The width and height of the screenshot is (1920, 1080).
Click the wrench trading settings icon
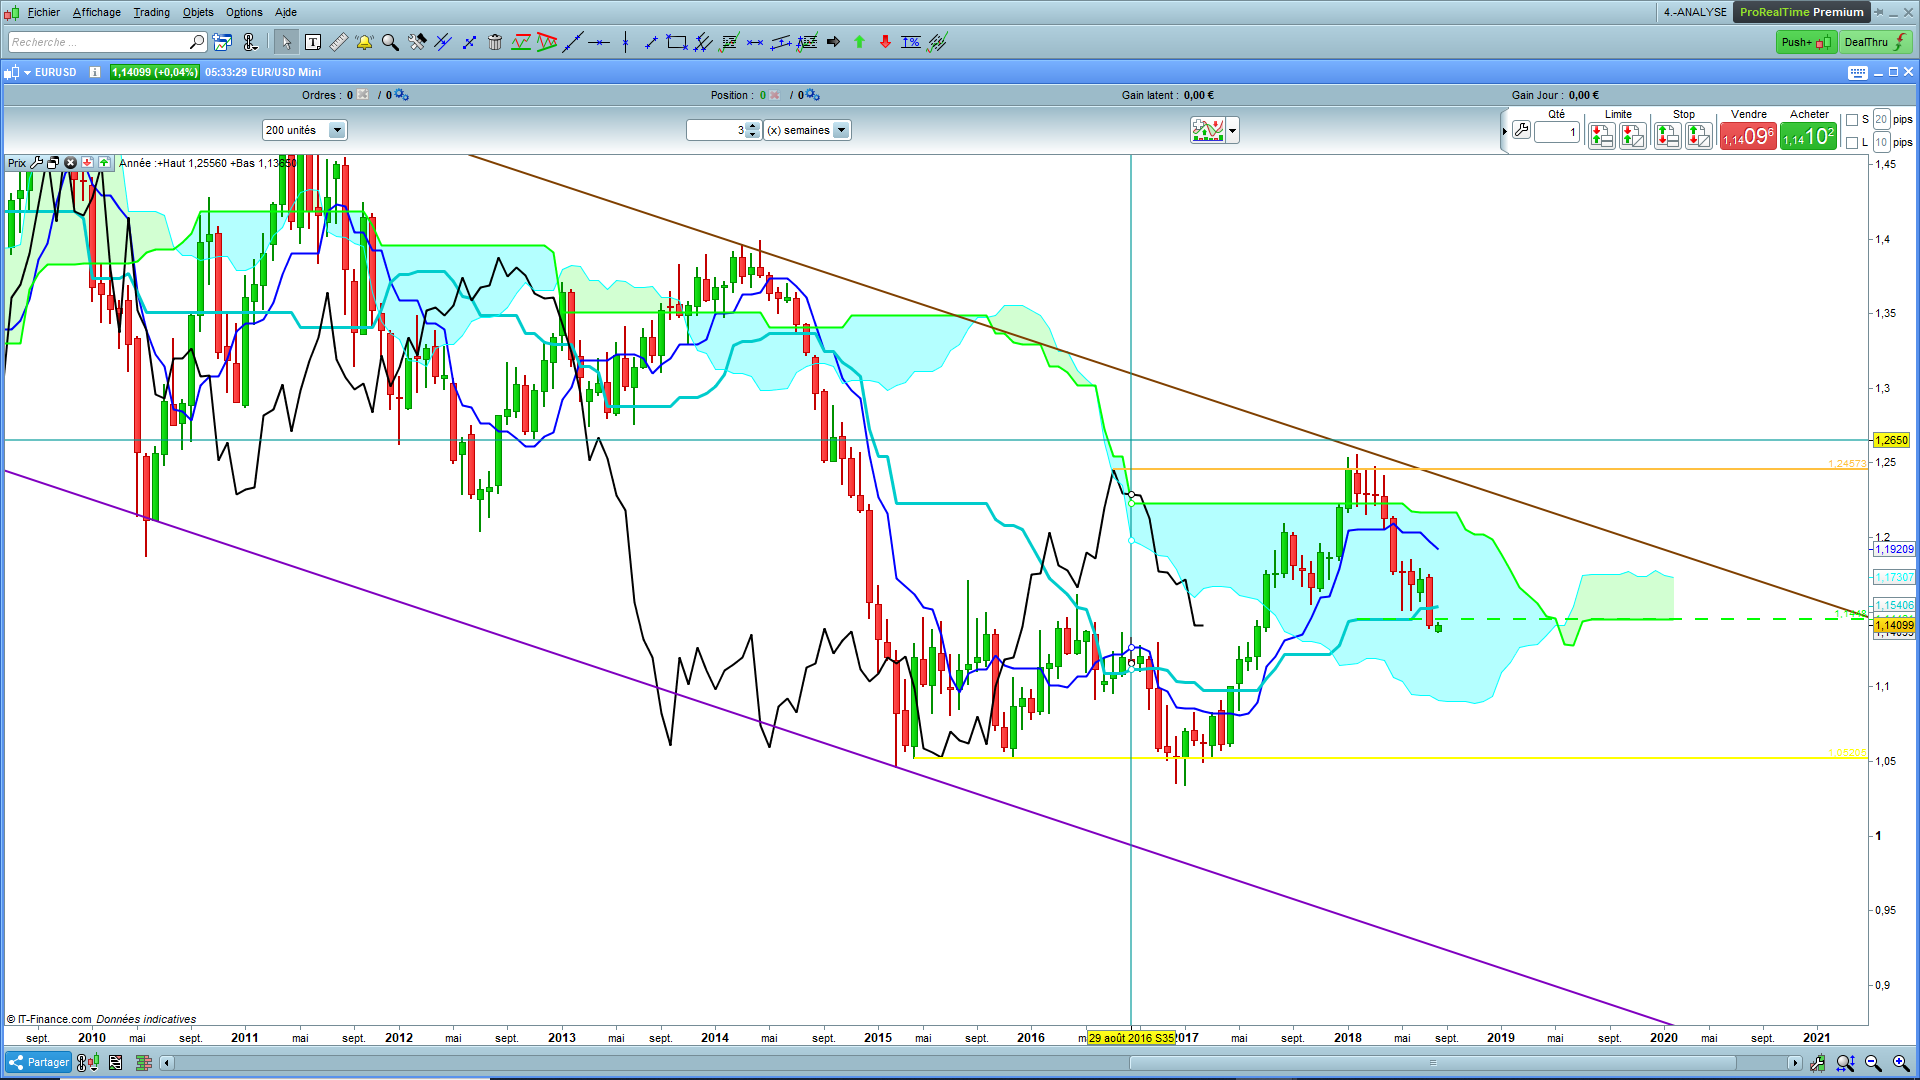tap(1521, 130)
